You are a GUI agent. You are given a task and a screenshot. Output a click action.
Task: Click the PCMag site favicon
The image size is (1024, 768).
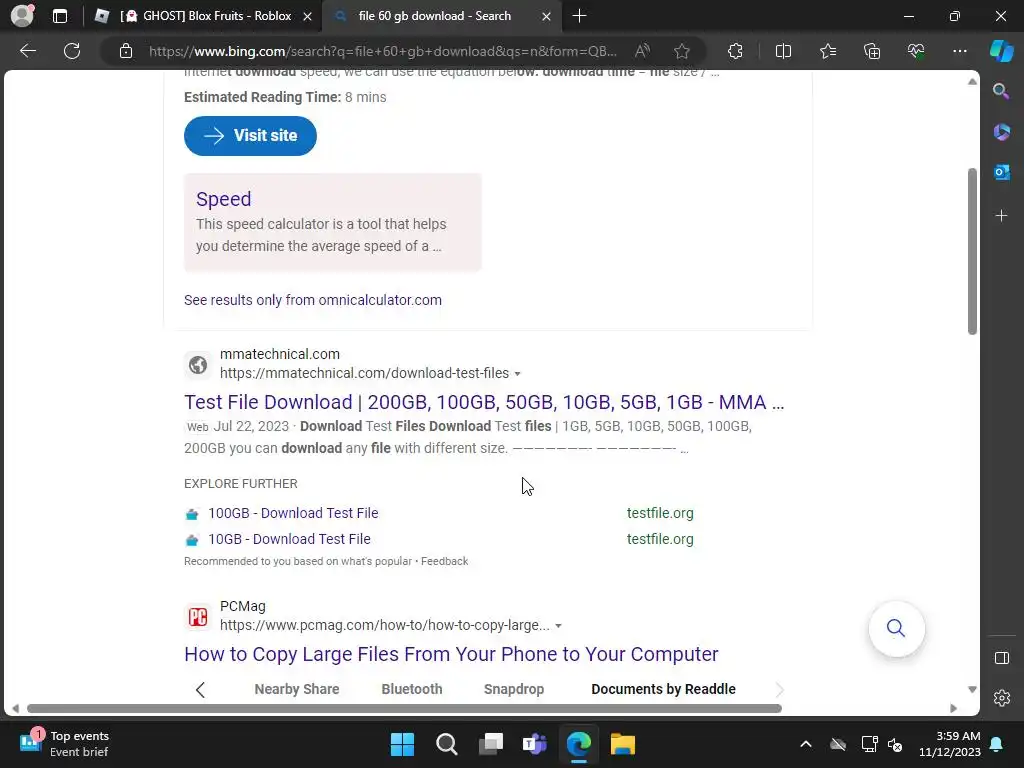click(198, 616)
